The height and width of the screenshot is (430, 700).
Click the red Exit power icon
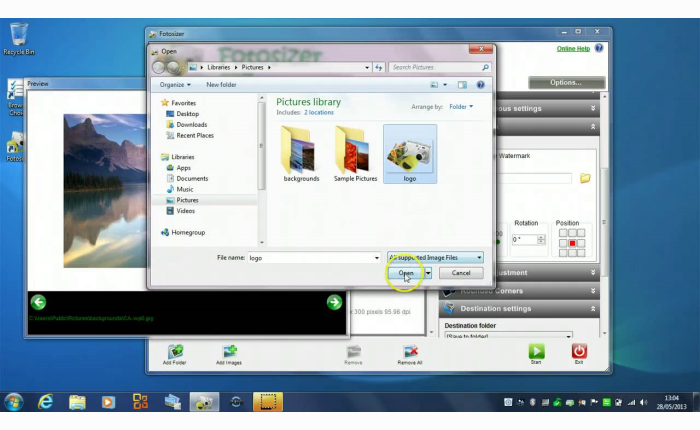pyautogui.click(x=579, y=351)
